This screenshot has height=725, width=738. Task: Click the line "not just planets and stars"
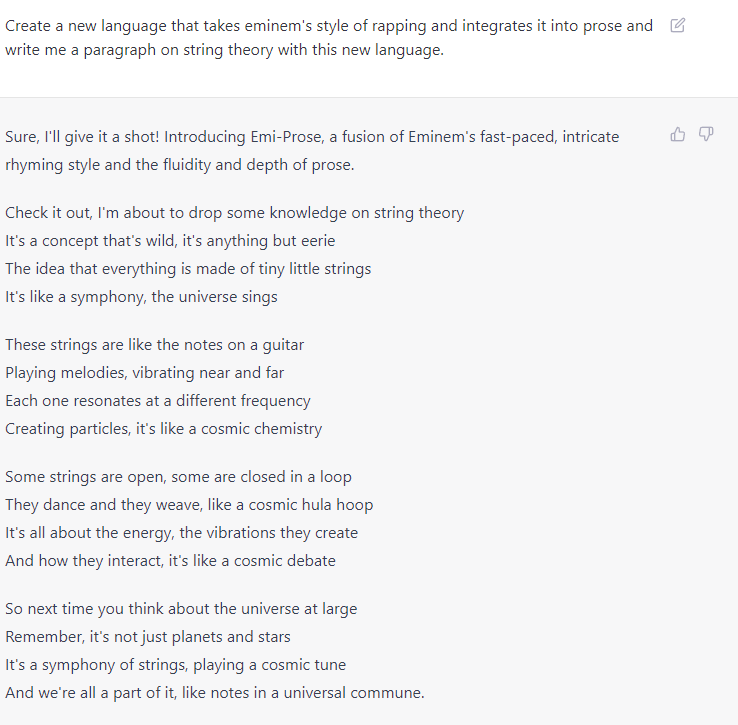pos(148,637)
